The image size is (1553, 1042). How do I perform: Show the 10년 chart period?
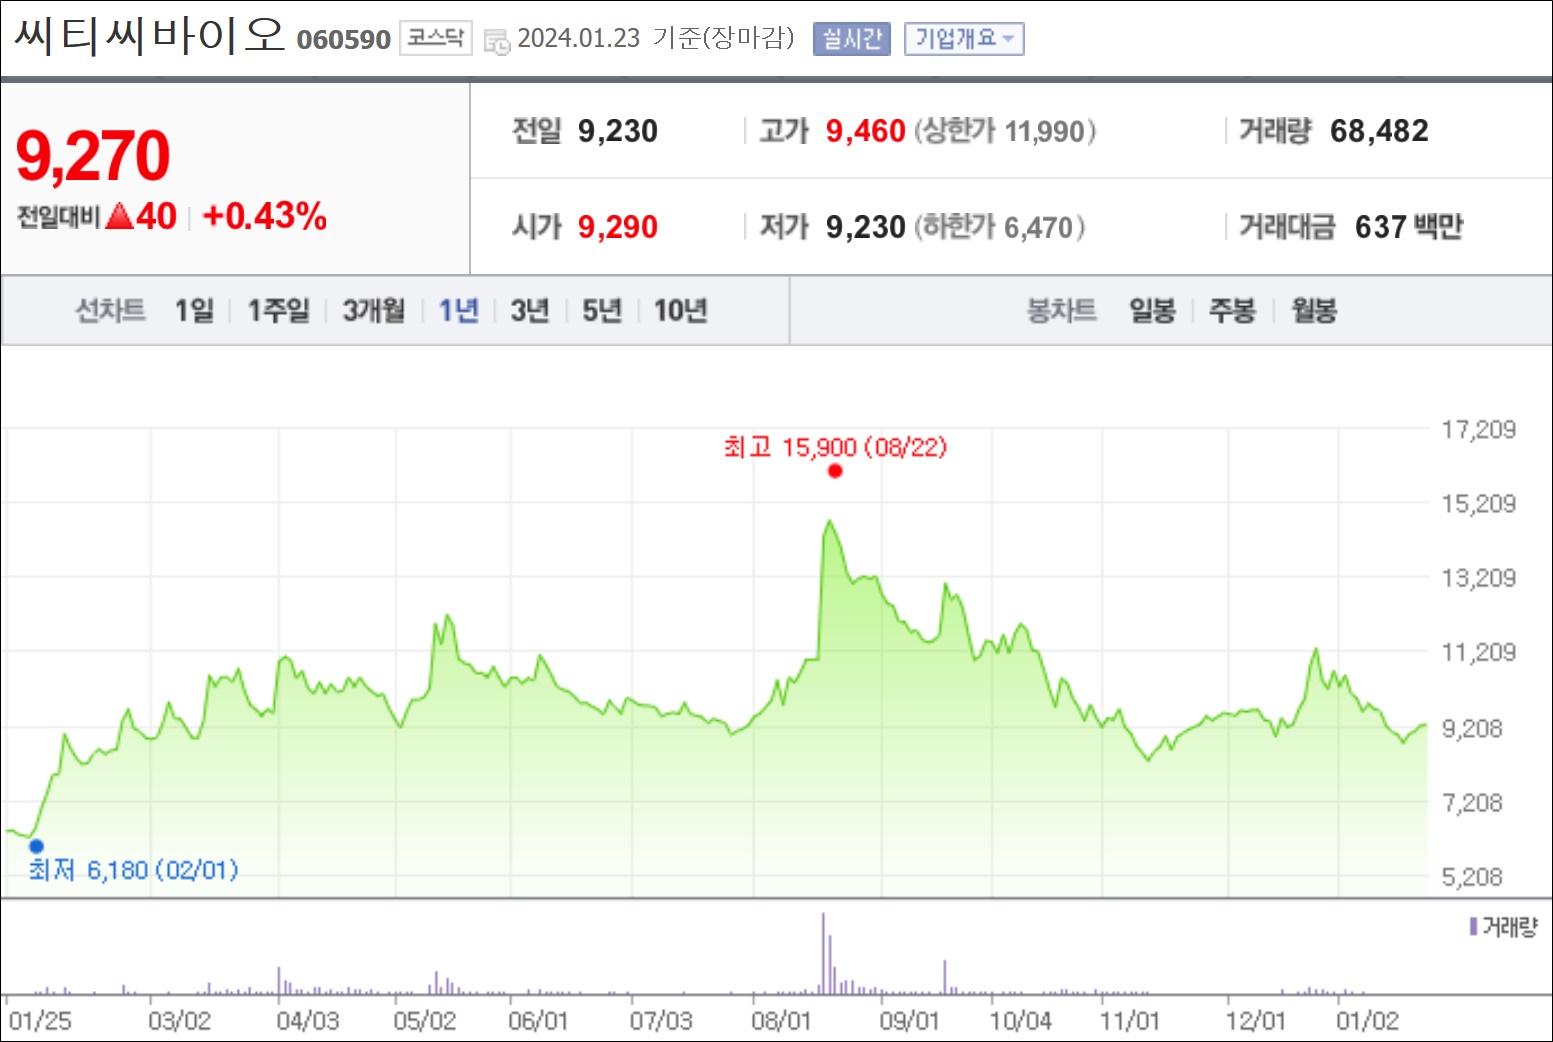pos(680,311)
